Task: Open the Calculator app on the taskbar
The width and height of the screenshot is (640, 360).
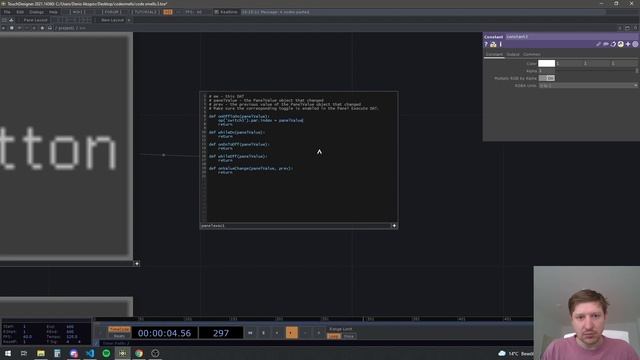Action: (x=57, y=353)
